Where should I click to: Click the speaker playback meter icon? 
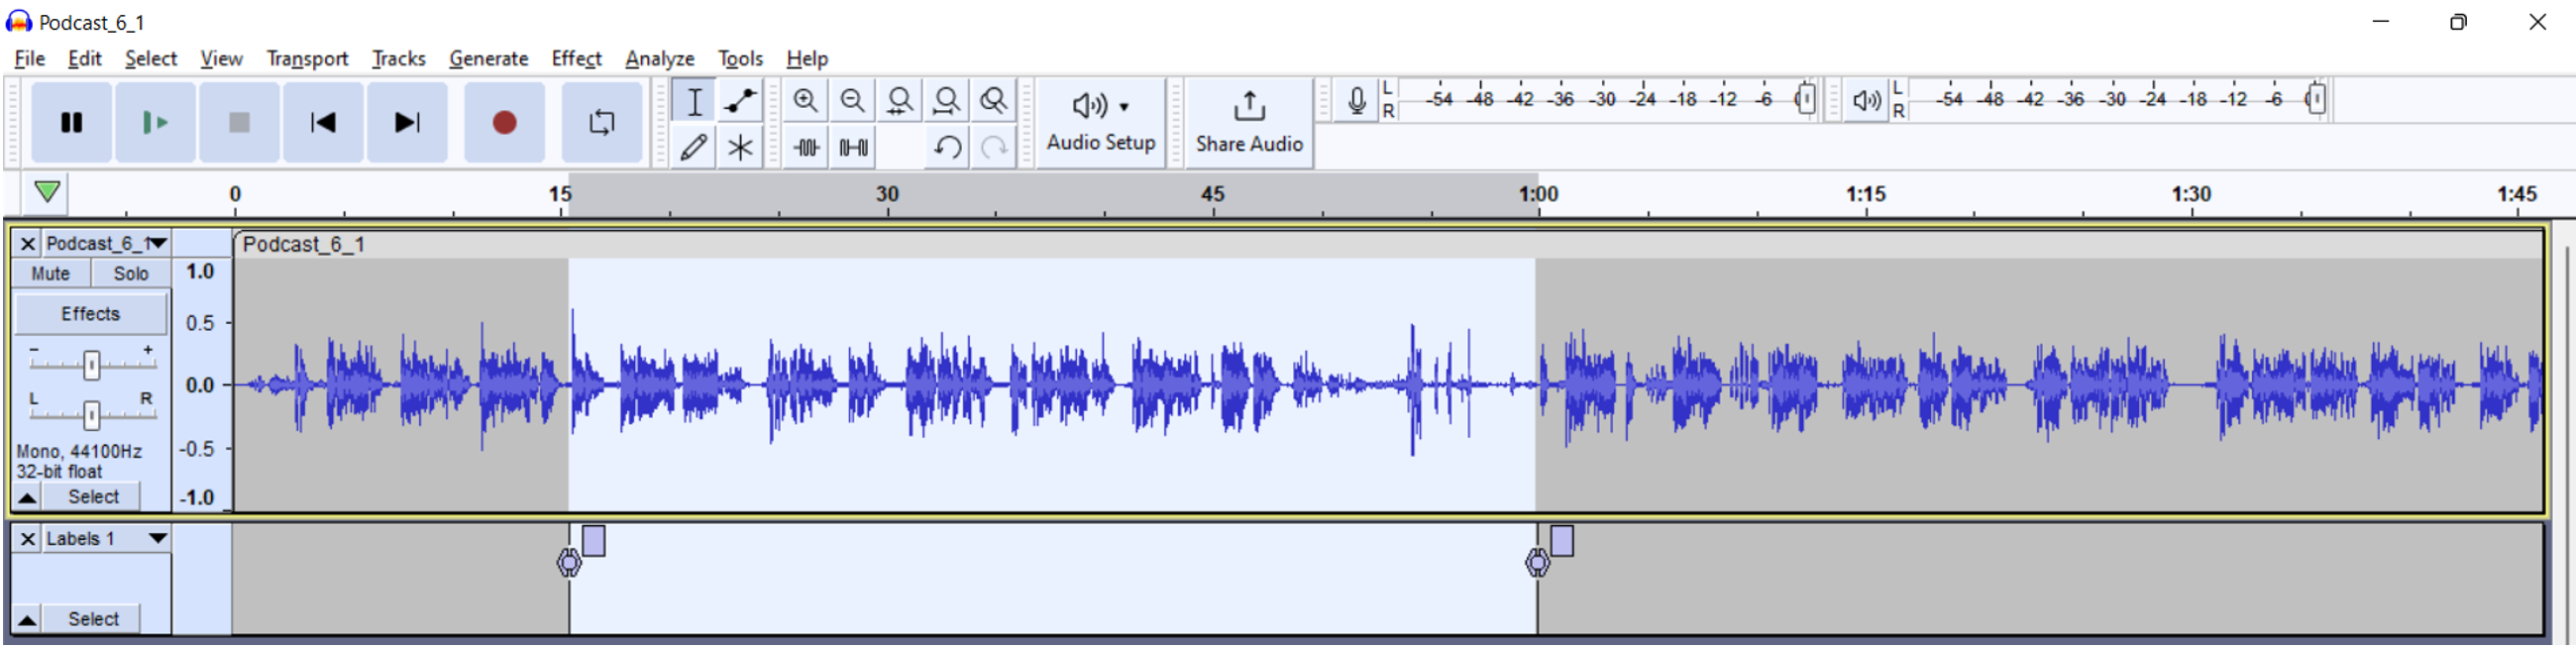[x=1866, y=100]
